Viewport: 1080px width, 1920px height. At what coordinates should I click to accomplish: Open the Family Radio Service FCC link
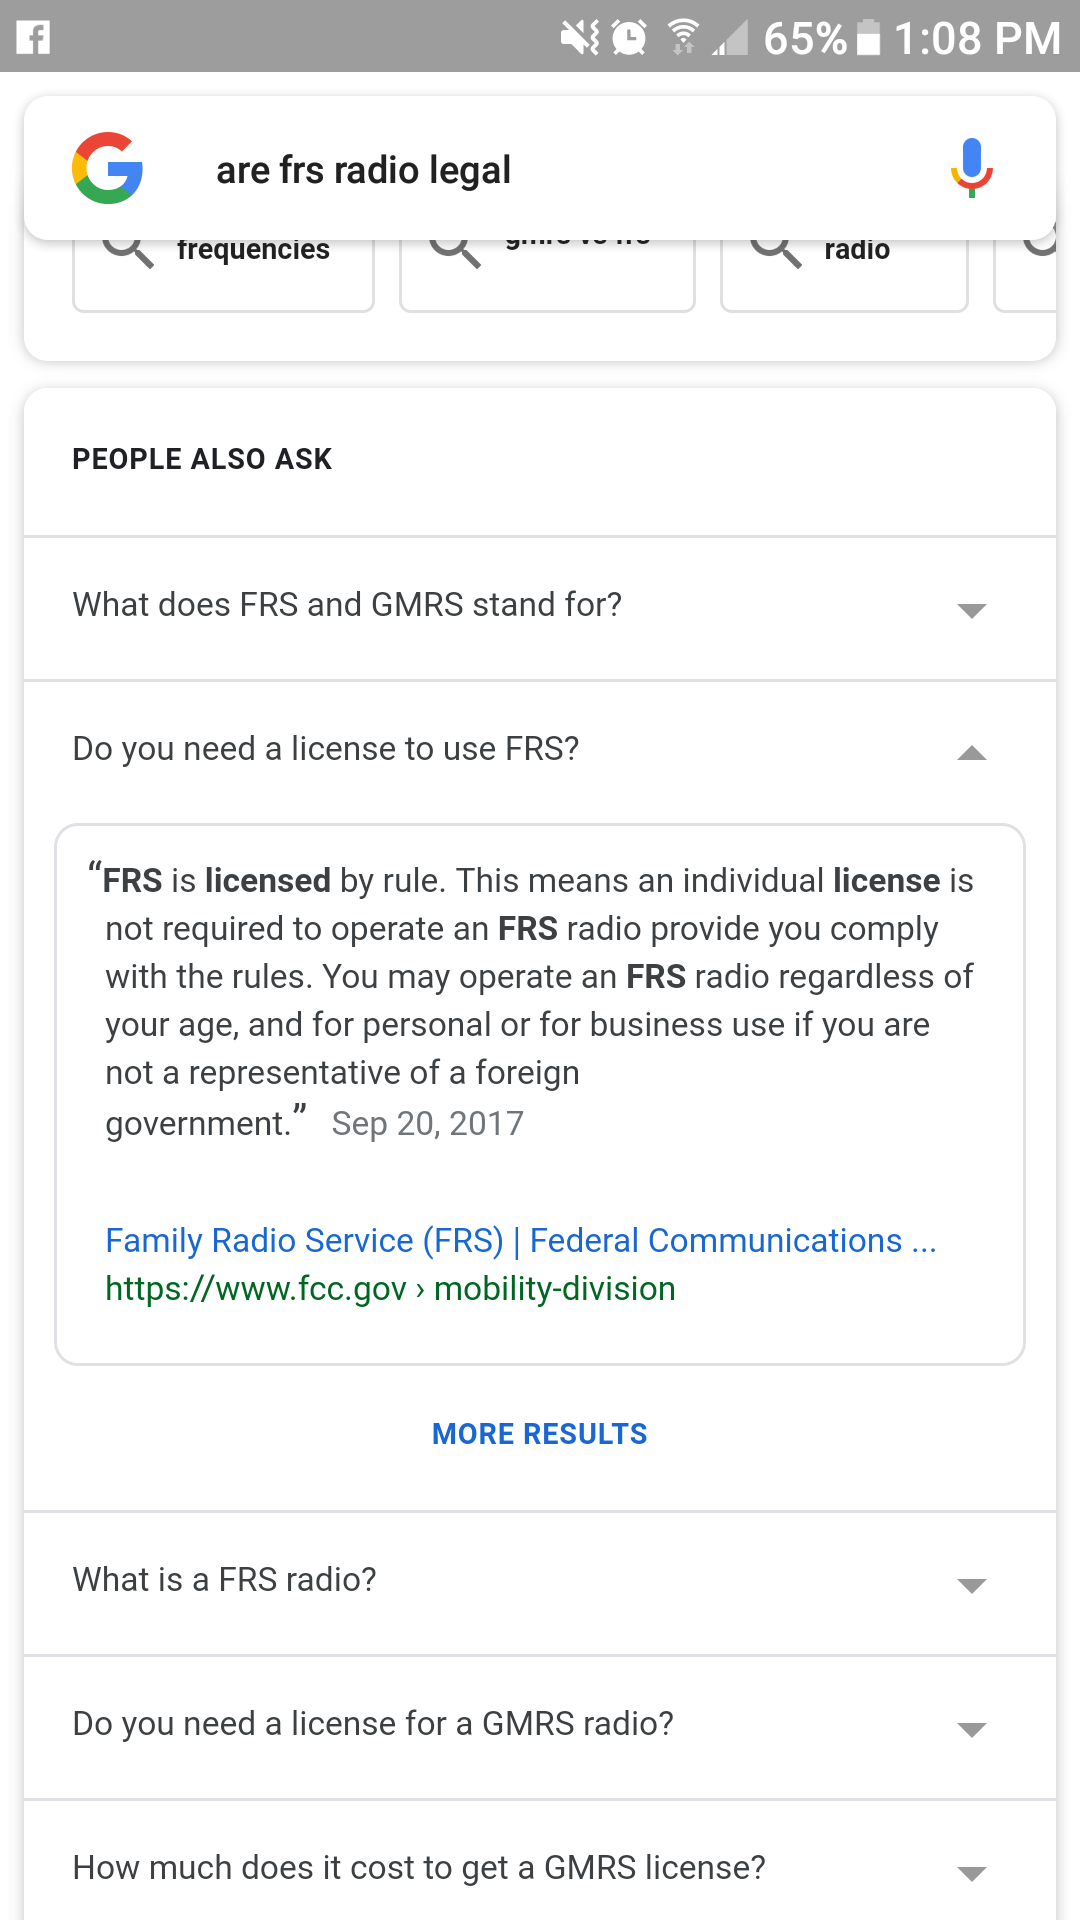tap(520, 1240)
